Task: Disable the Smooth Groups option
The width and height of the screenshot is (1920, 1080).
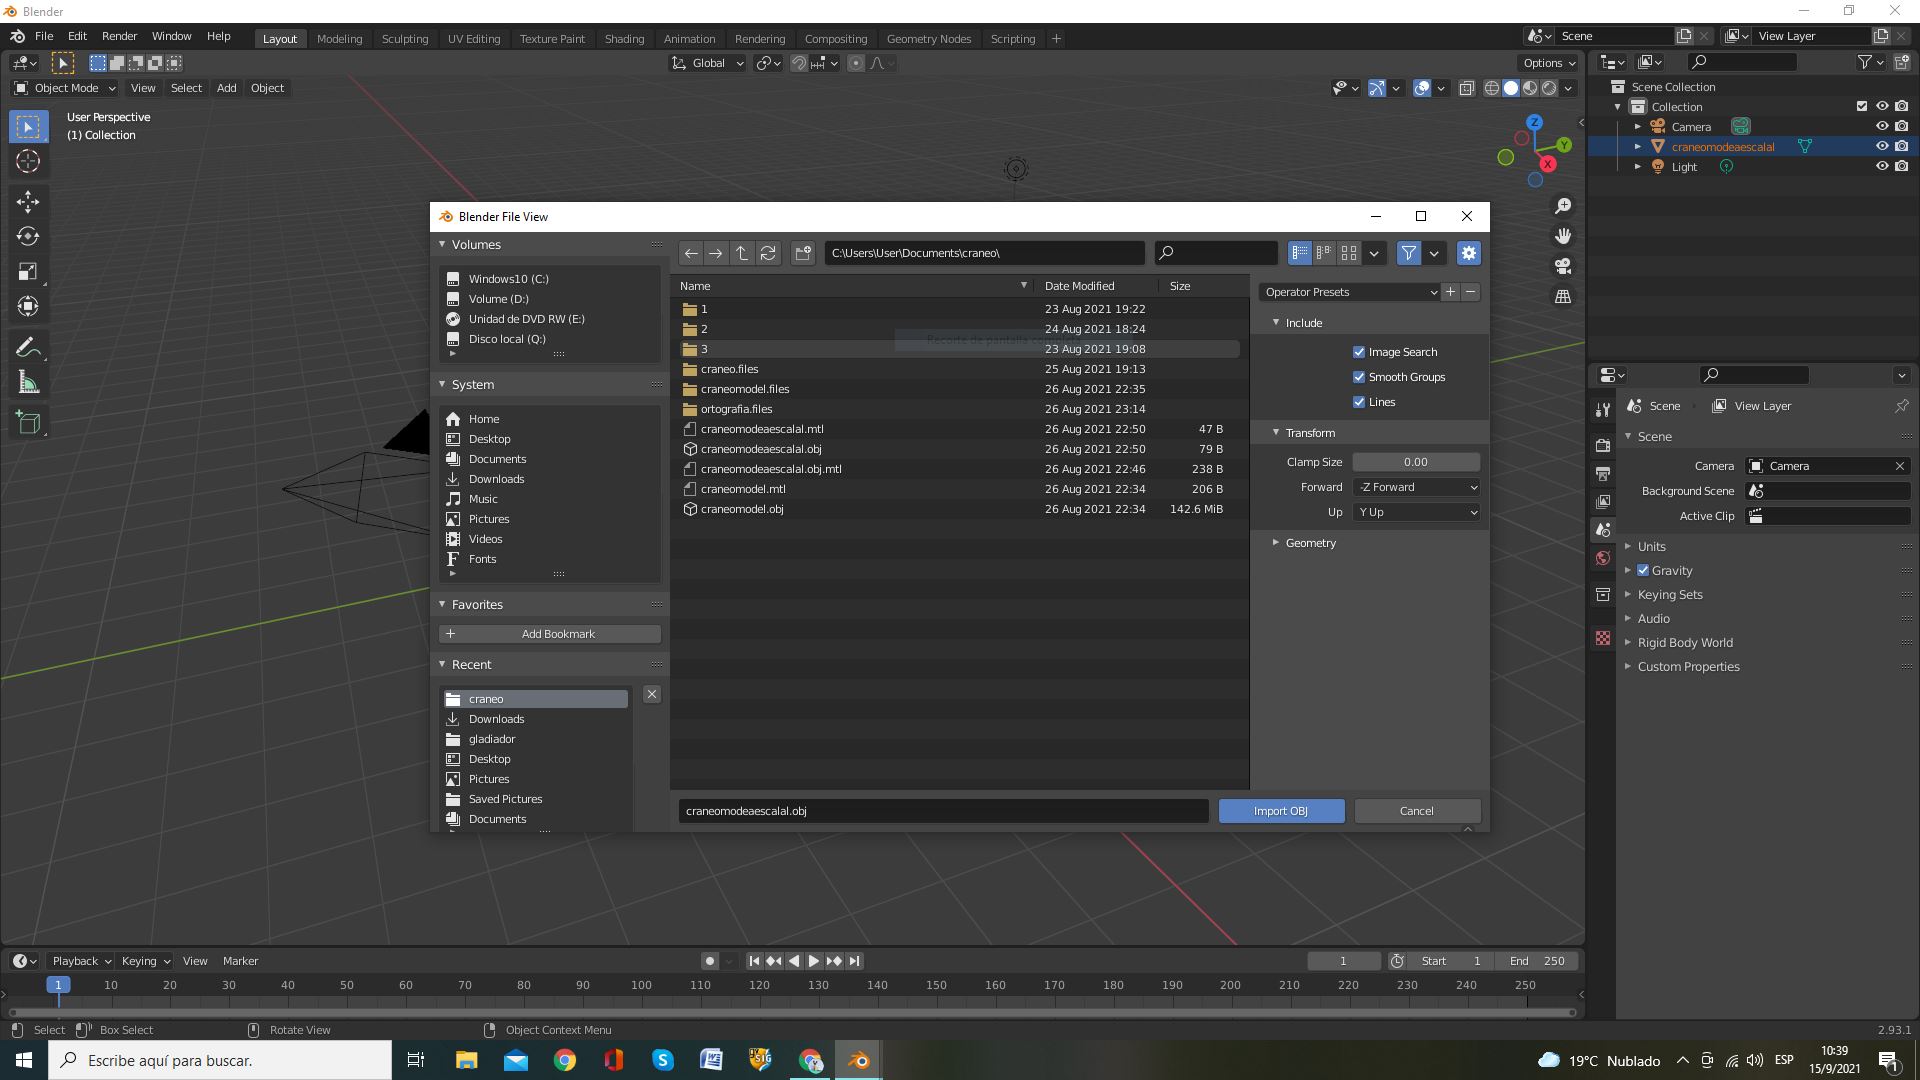Action: pos(1359,377)
